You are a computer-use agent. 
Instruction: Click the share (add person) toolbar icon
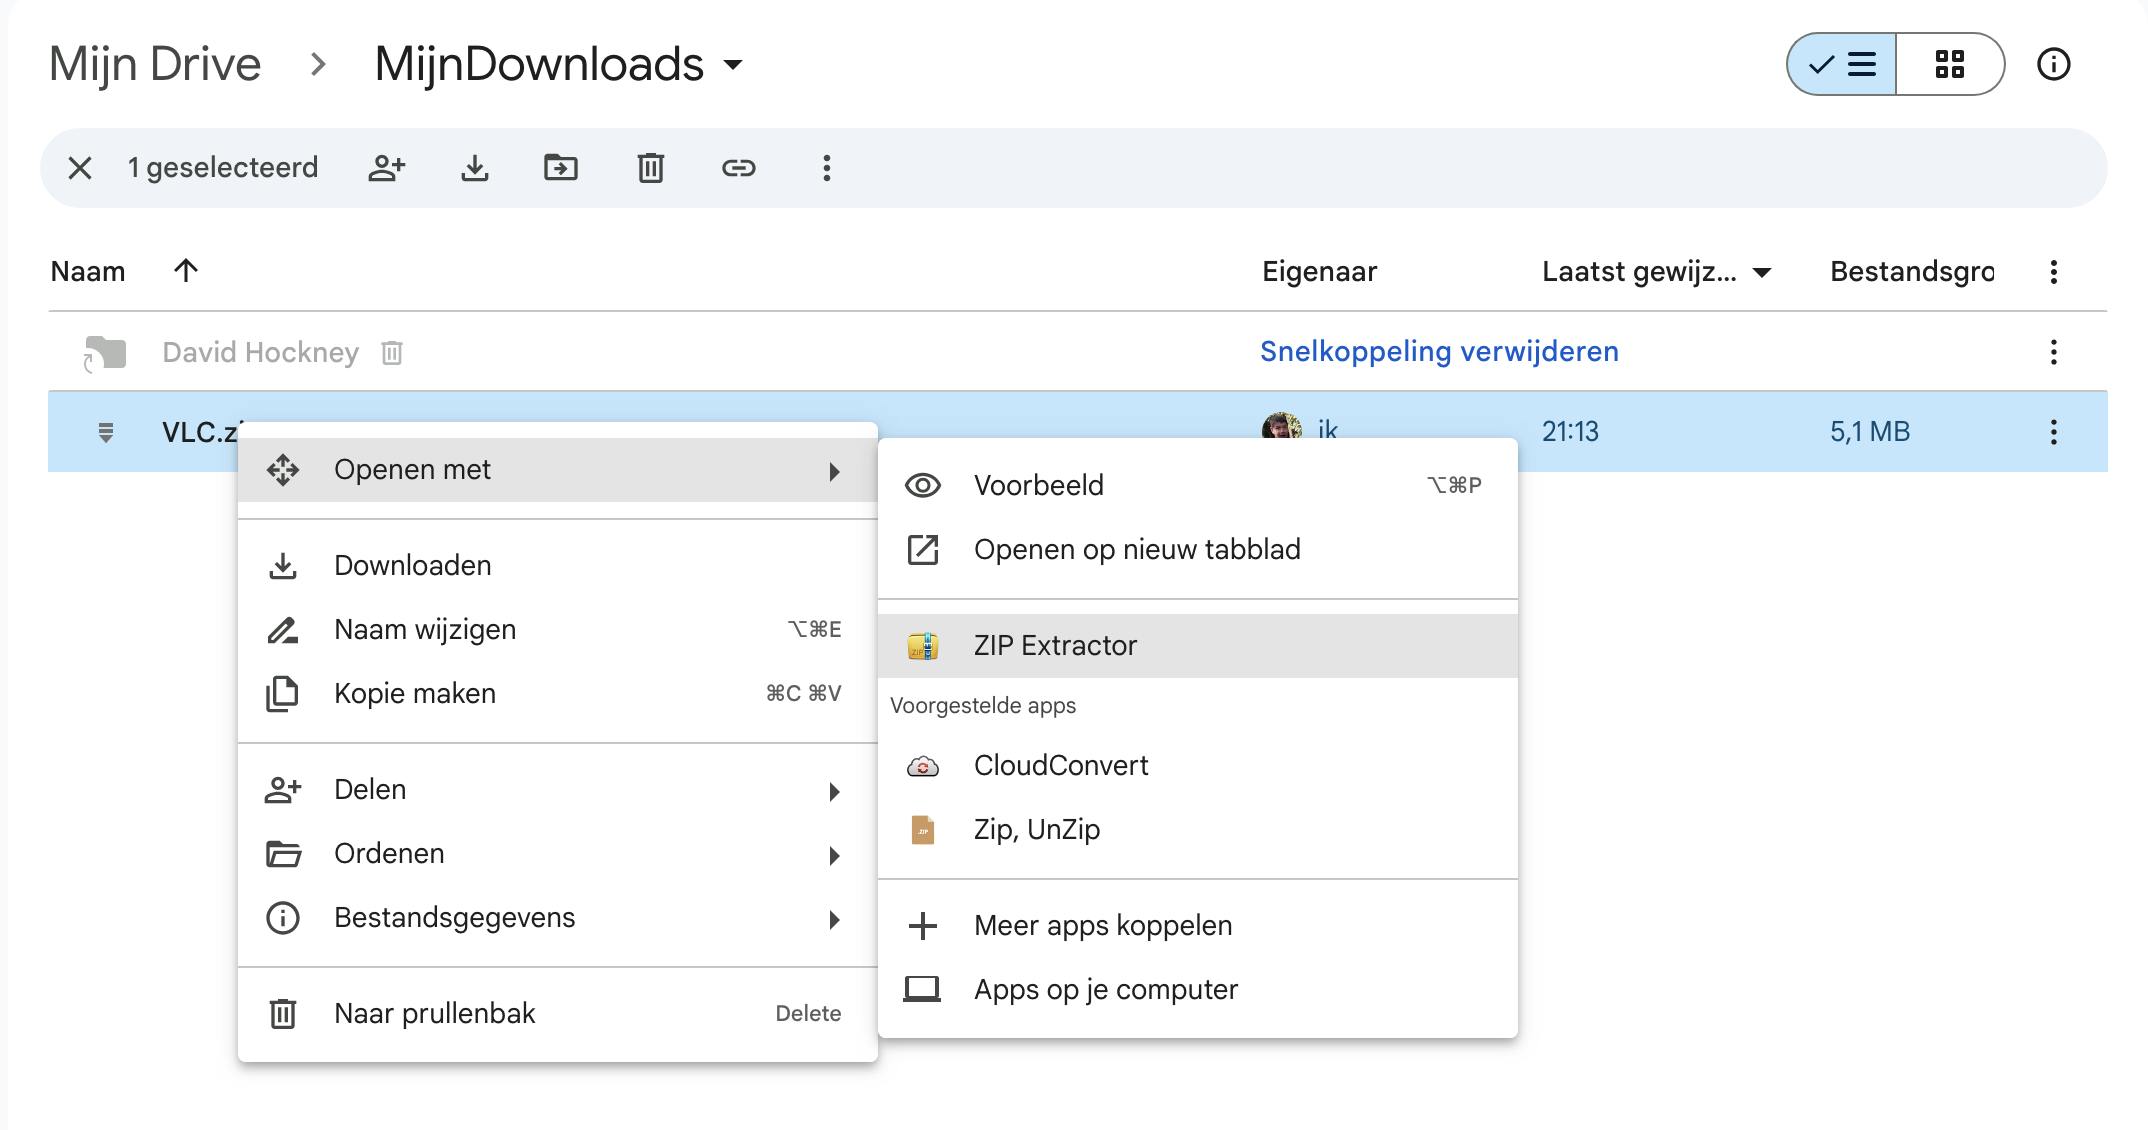[386, 168]
